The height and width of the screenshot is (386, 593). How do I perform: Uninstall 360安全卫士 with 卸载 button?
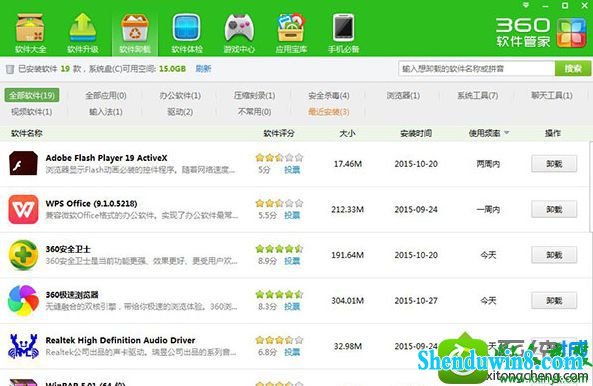click(554, 255)
